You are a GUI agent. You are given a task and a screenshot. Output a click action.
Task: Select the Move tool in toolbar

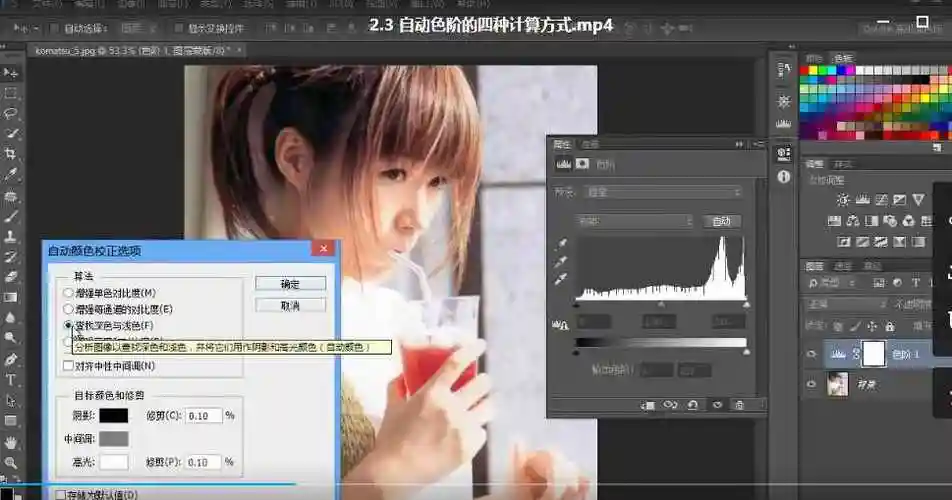click(10, 73)
